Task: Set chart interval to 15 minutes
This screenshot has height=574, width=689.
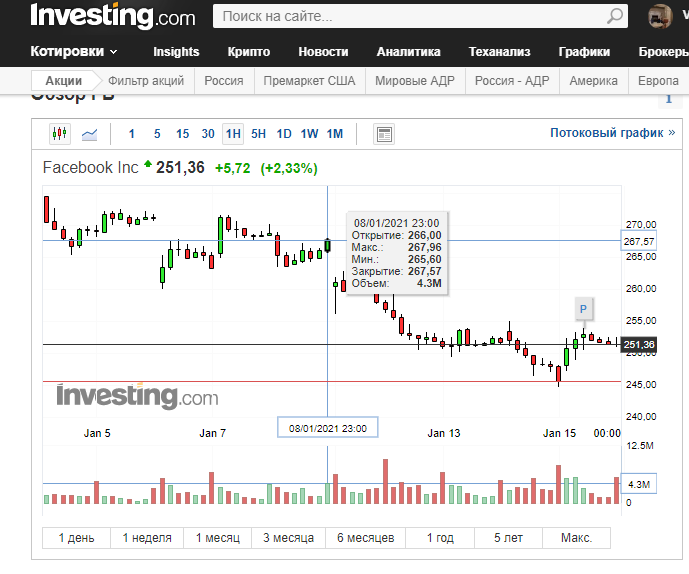Action: click(x=182, y=134)
